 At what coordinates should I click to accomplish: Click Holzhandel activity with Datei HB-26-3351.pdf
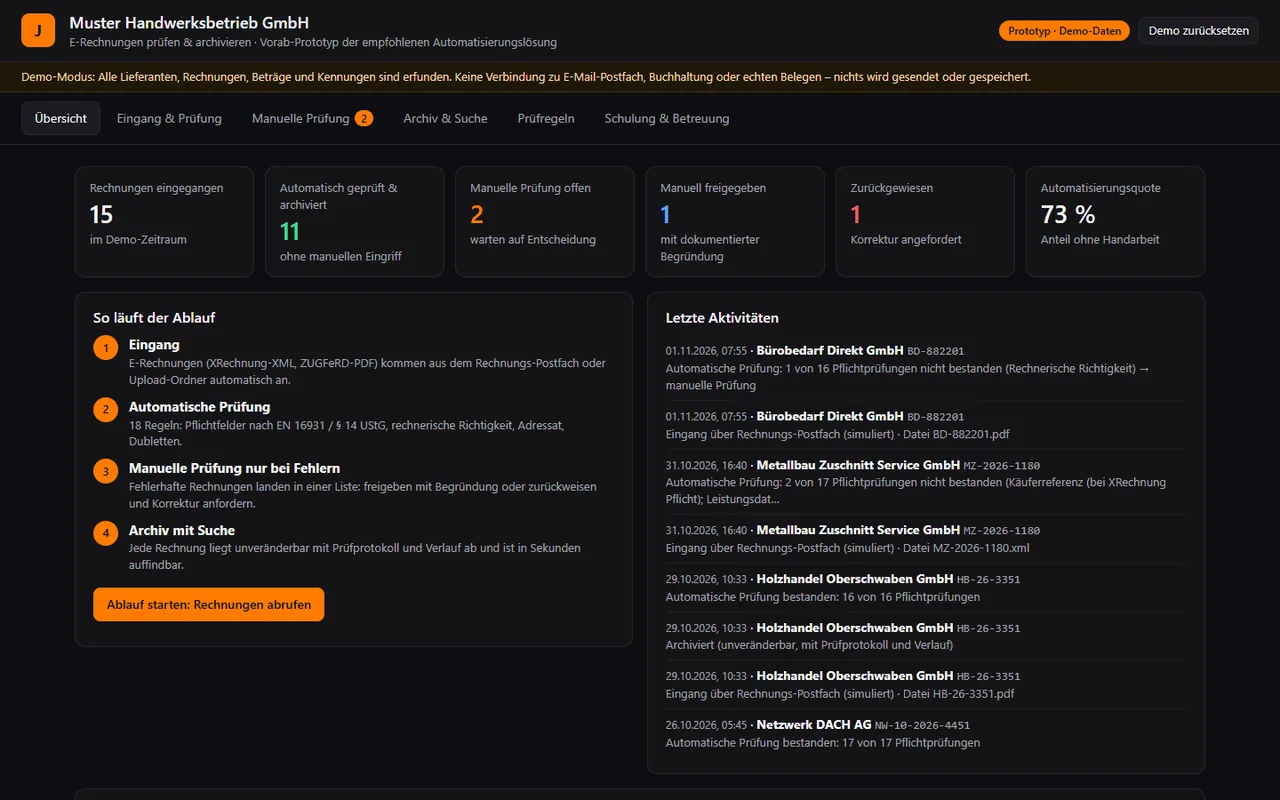(926, 685)
